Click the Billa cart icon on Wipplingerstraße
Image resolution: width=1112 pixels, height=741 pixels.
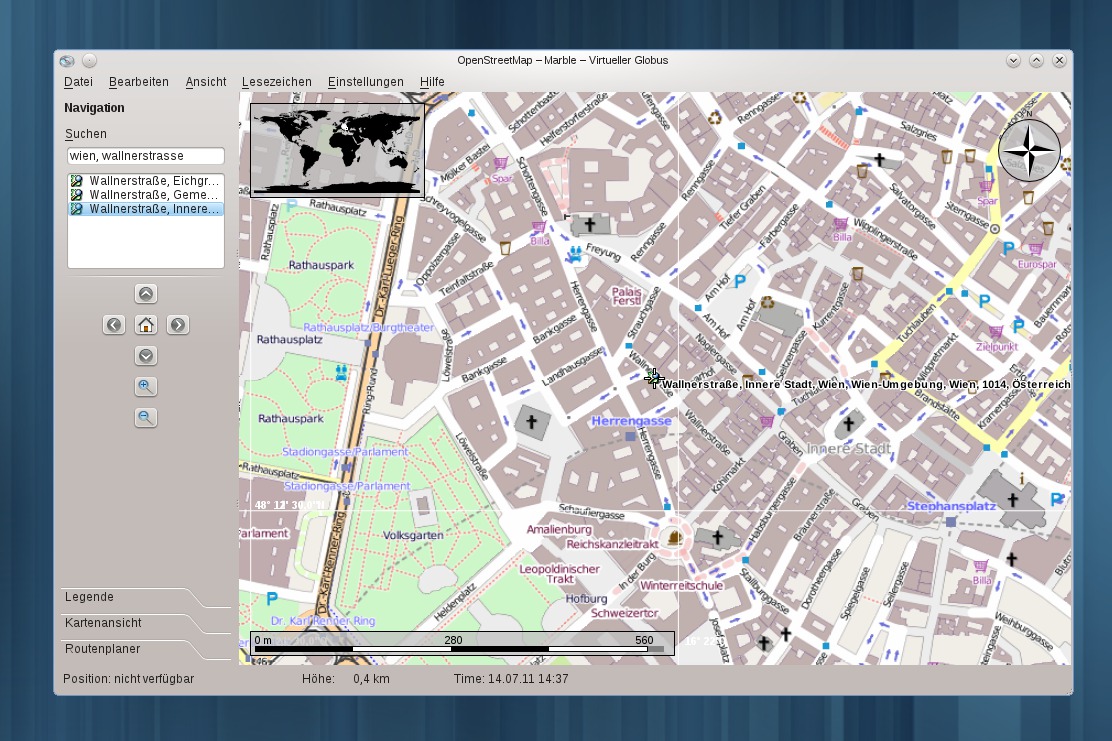(x=840, y=225)
